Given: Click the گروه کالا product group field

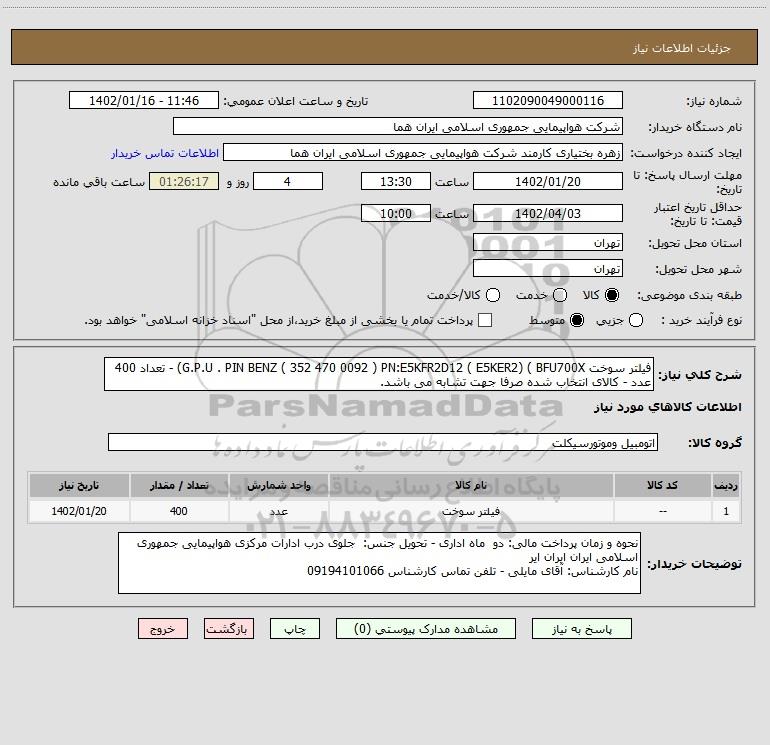Looking at the screenshot, I should pyautogui.click(x=384, y=442).
